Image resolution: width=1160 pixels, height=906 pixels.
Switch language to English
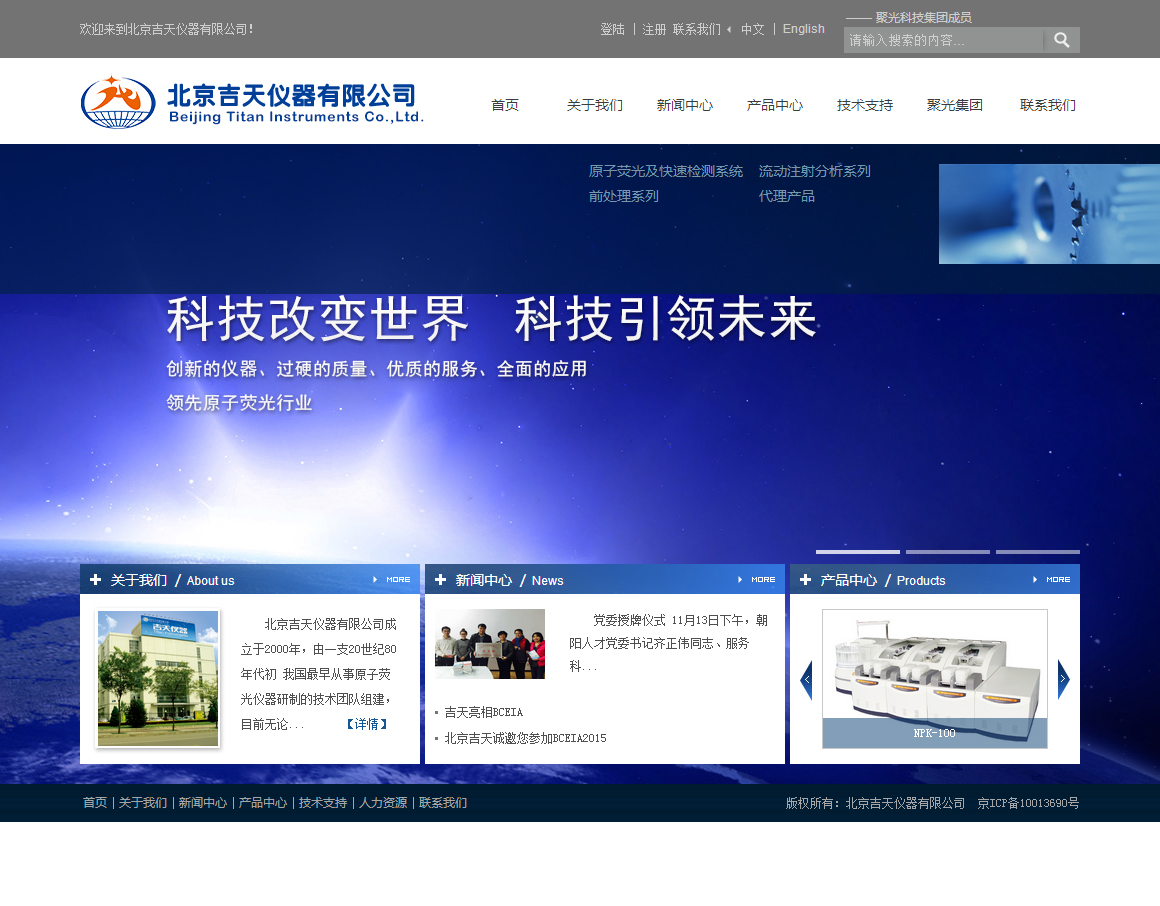pos(803,29)
